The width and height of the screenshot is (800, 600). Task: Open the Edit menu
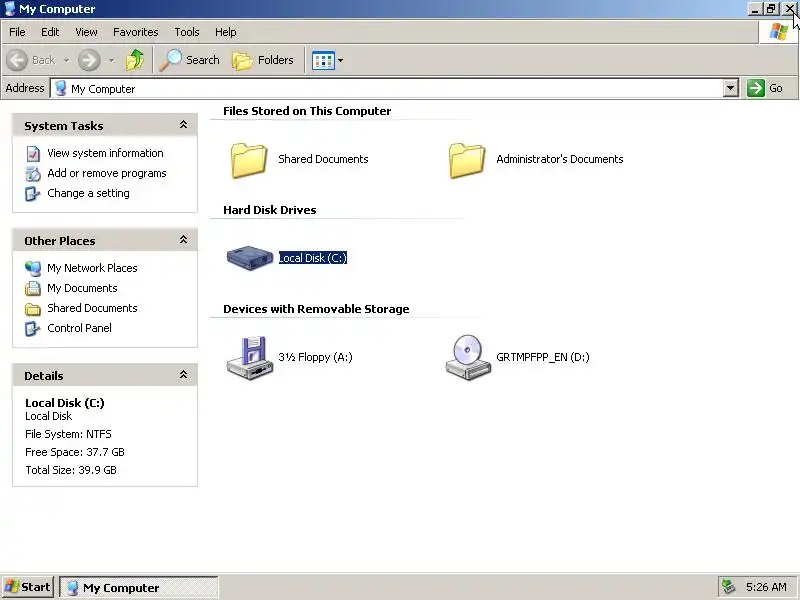(x=50, y=32)
